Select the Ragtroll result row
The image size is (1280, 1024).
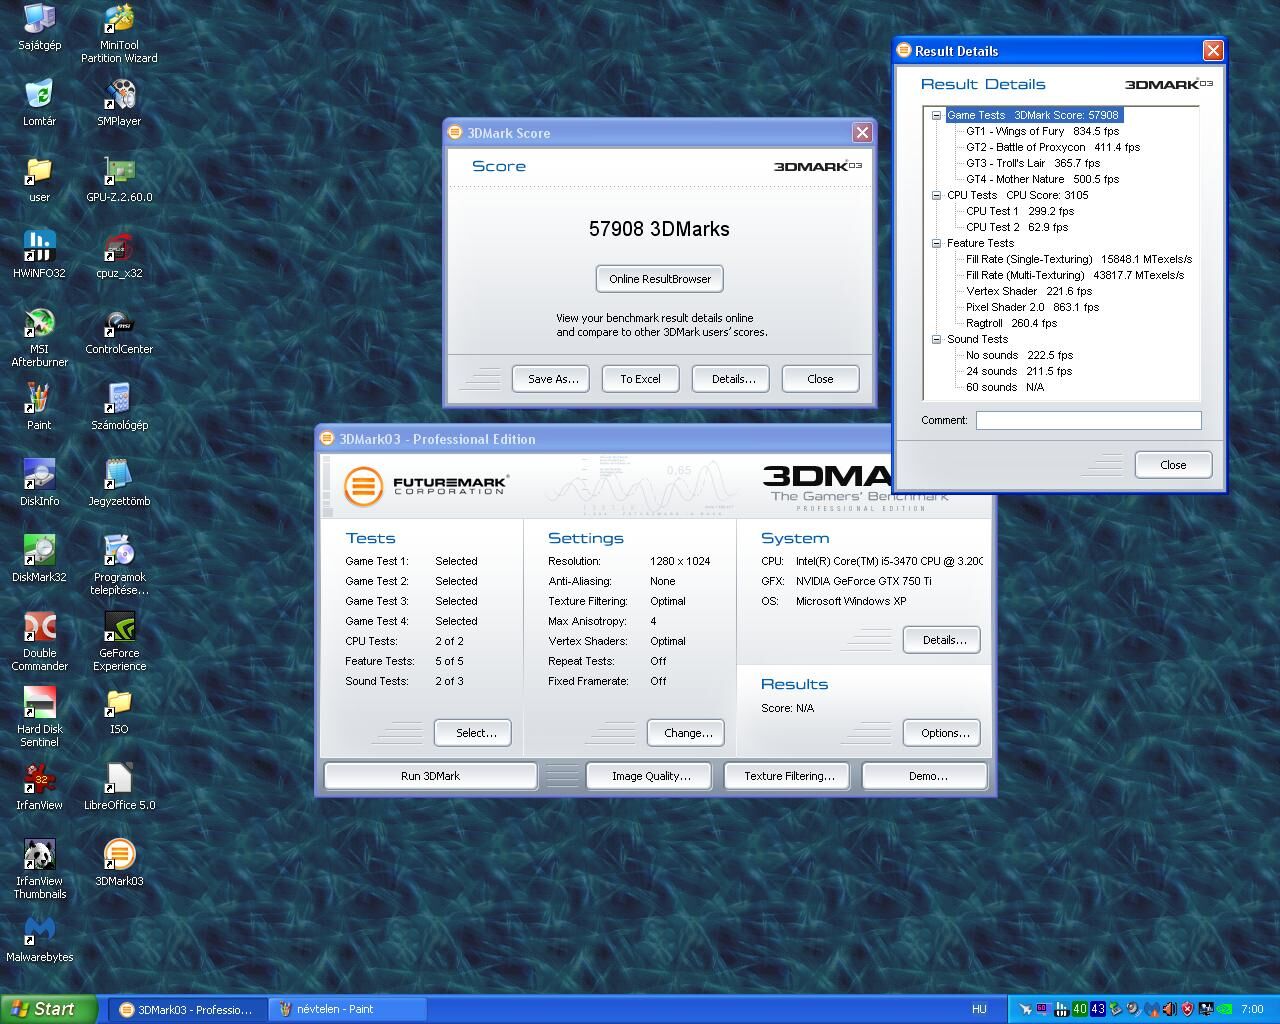(1011, 323)
